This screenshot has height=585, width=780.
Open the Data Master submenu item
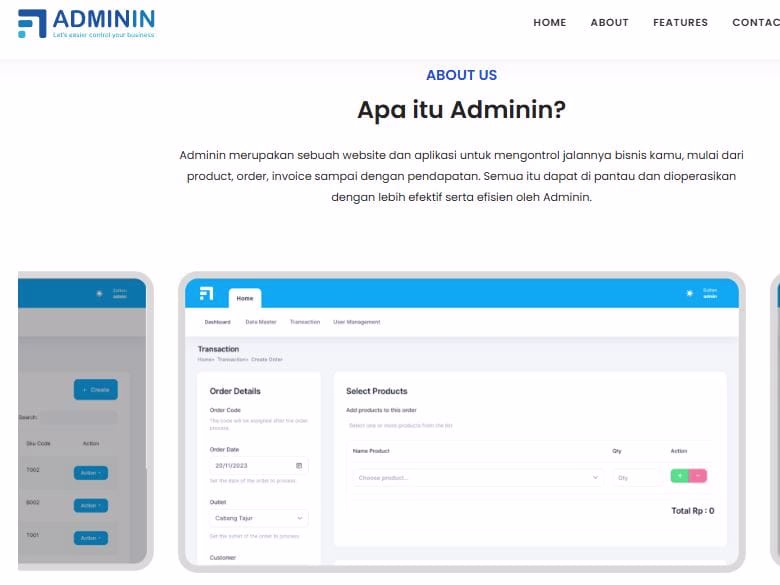click(x=261, y=322)
